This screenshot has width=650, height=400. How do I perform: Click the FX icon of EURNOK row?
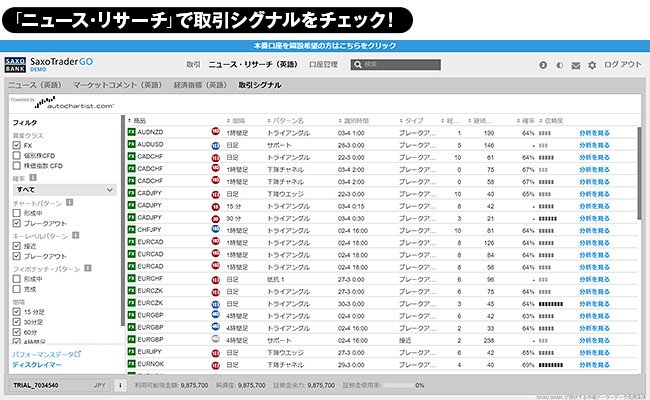pos(131,364)
